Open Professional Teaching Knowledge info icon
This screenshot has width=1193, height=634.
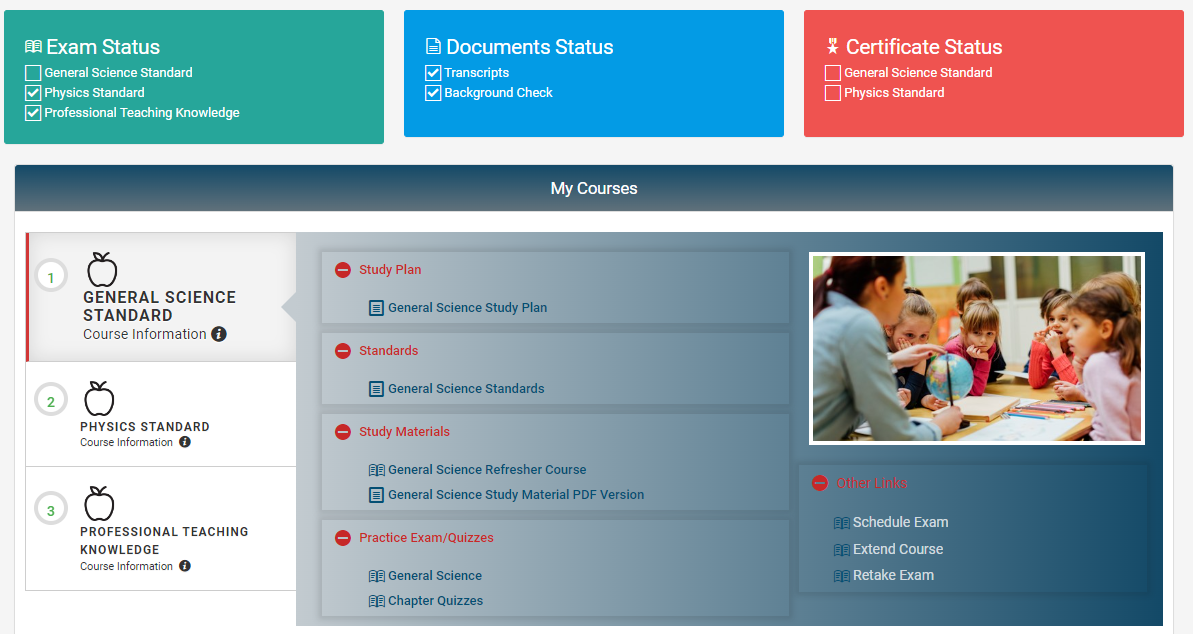(185, 566)
